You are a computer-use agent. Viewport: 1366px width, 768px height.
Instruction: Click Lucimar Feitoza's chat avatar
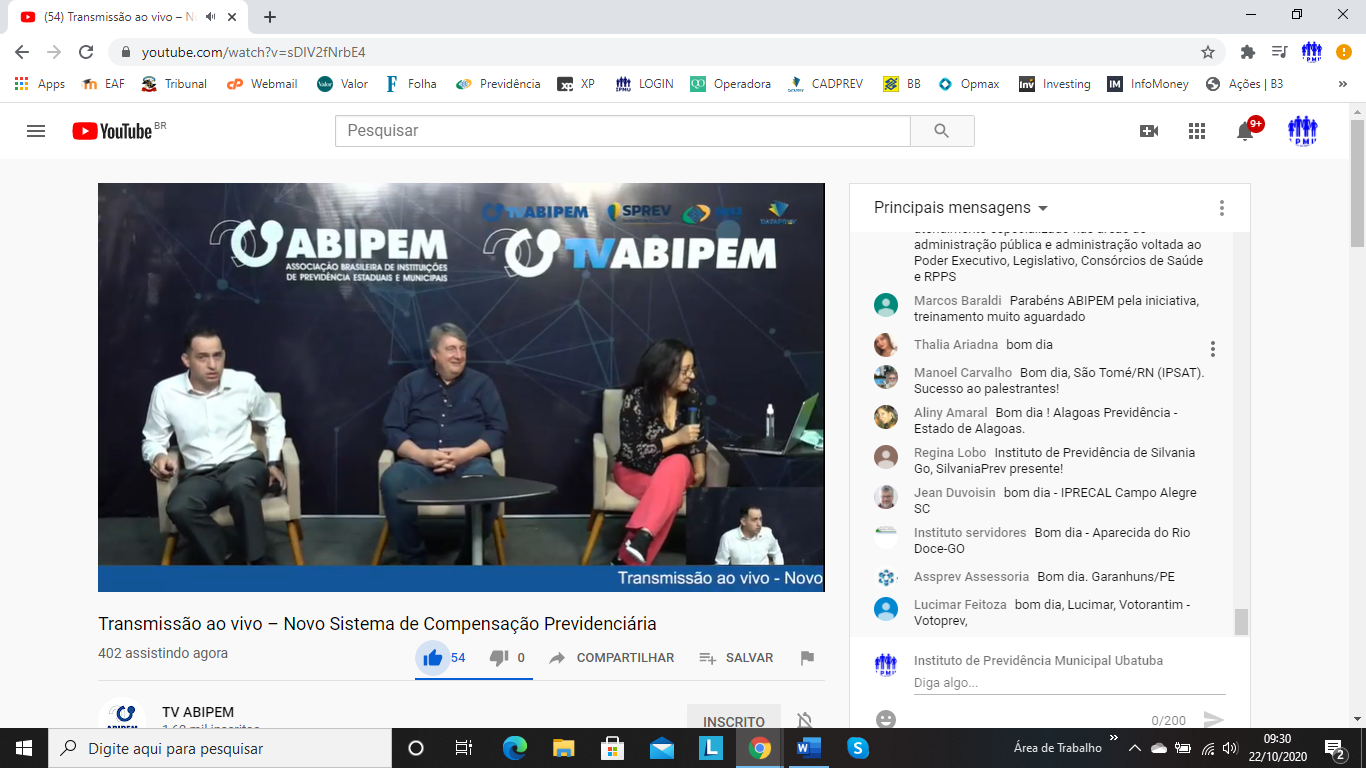pyautogui.click(x=886, y=609)
